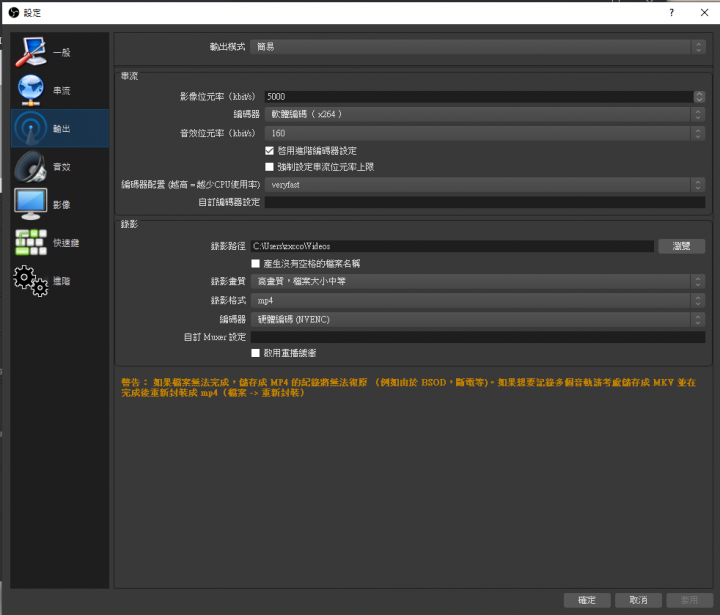Click the 錄影 section heading

pyautogui.click(x=129, y=224)
